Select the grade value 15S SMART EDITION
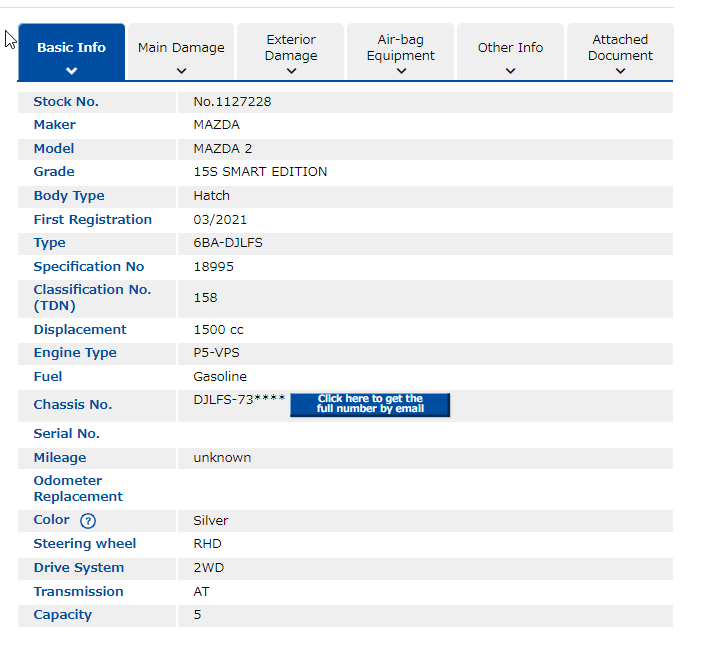The width and height of the screenshot is (711, 651). coord(260,172)
